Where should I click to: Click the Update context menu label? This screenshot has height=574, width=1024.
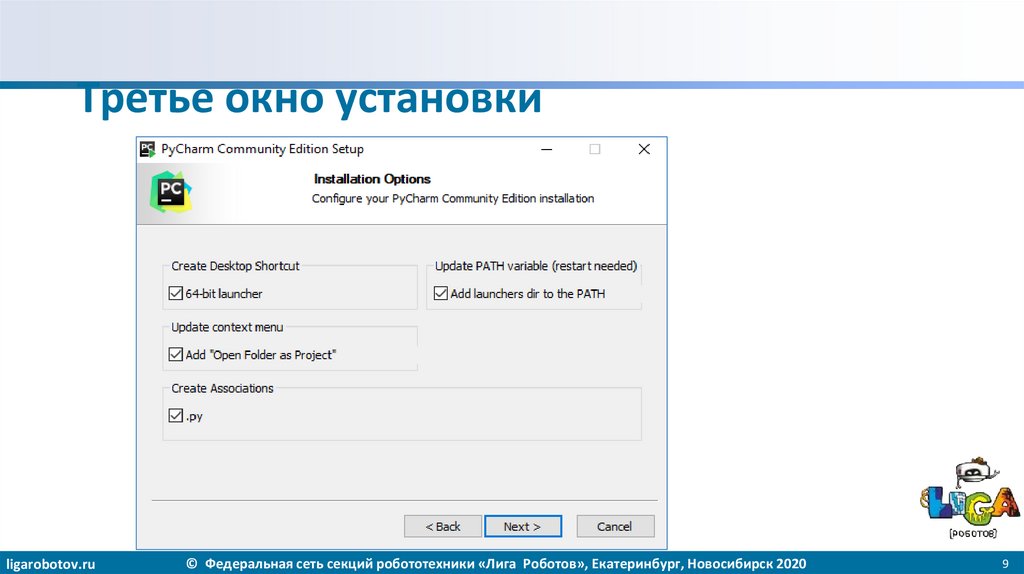(x=227, y=327)
